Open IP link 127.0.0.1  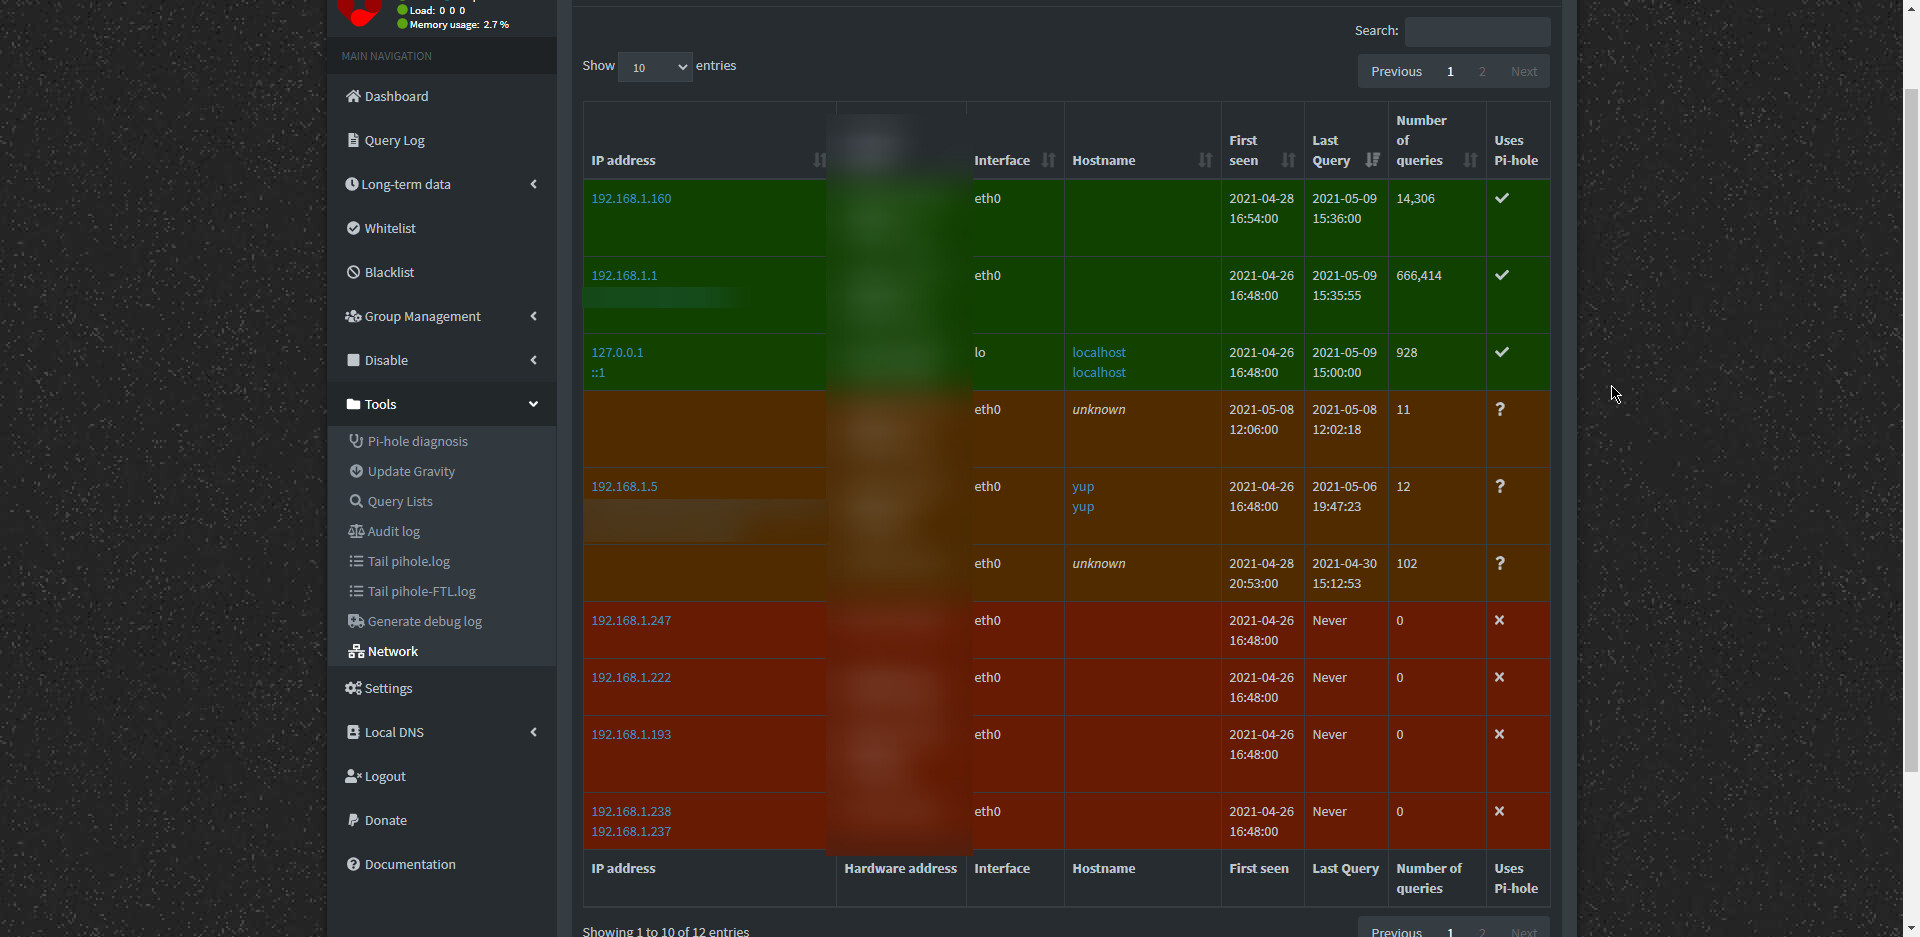[x=617, y=352]
